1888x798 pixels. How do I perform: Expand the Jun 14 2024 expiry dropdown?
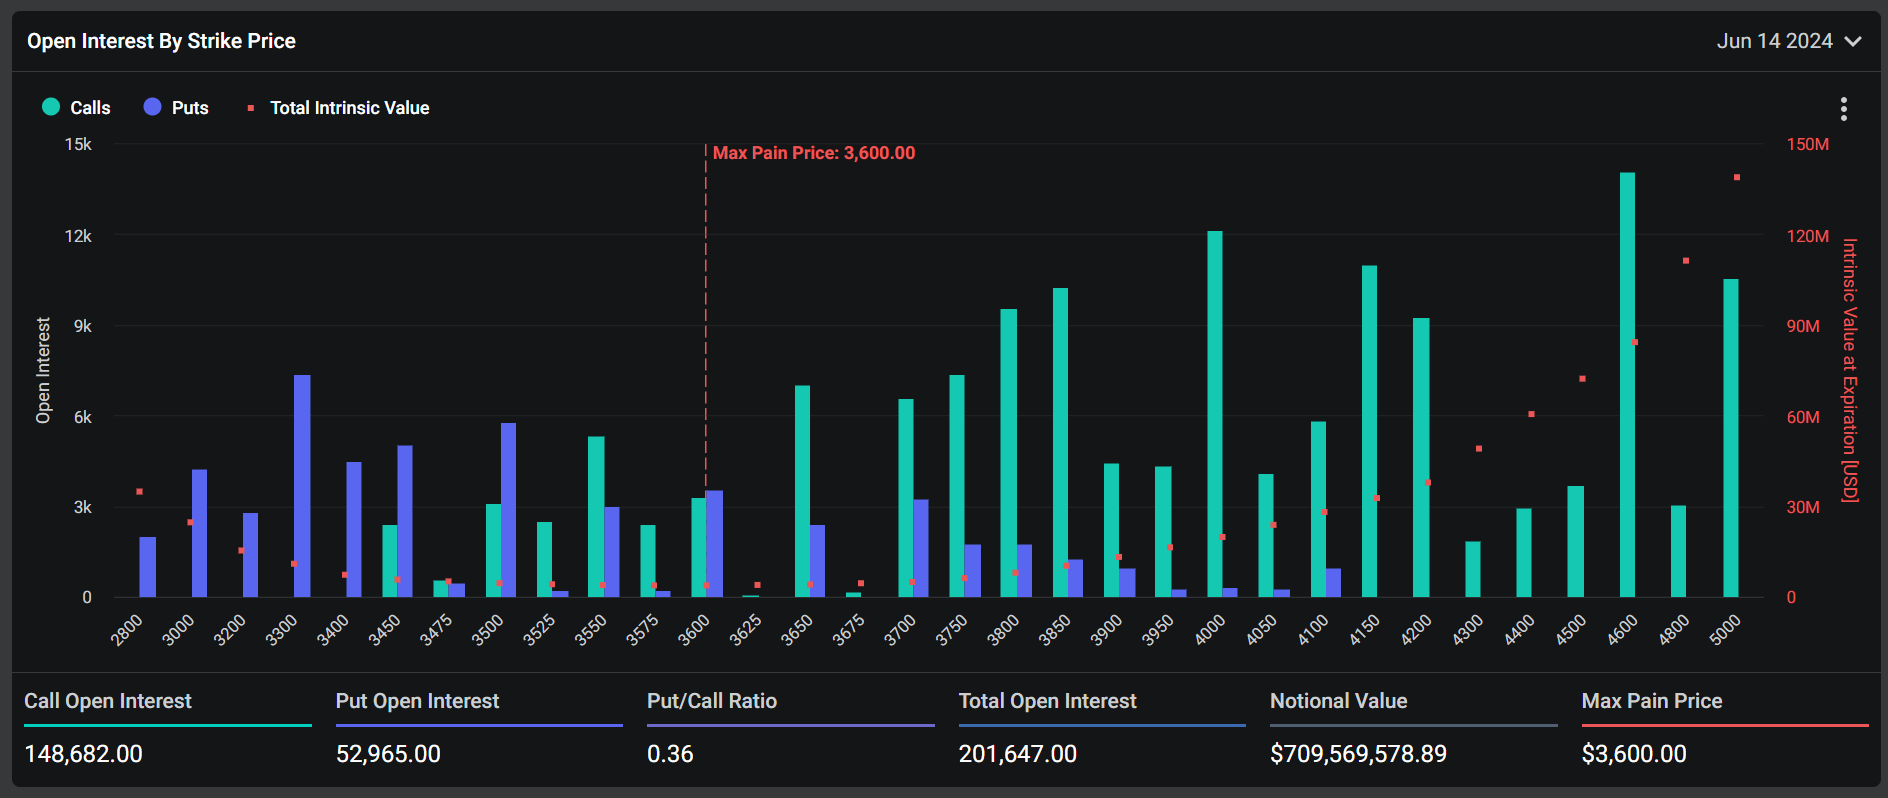point(1774,41)
